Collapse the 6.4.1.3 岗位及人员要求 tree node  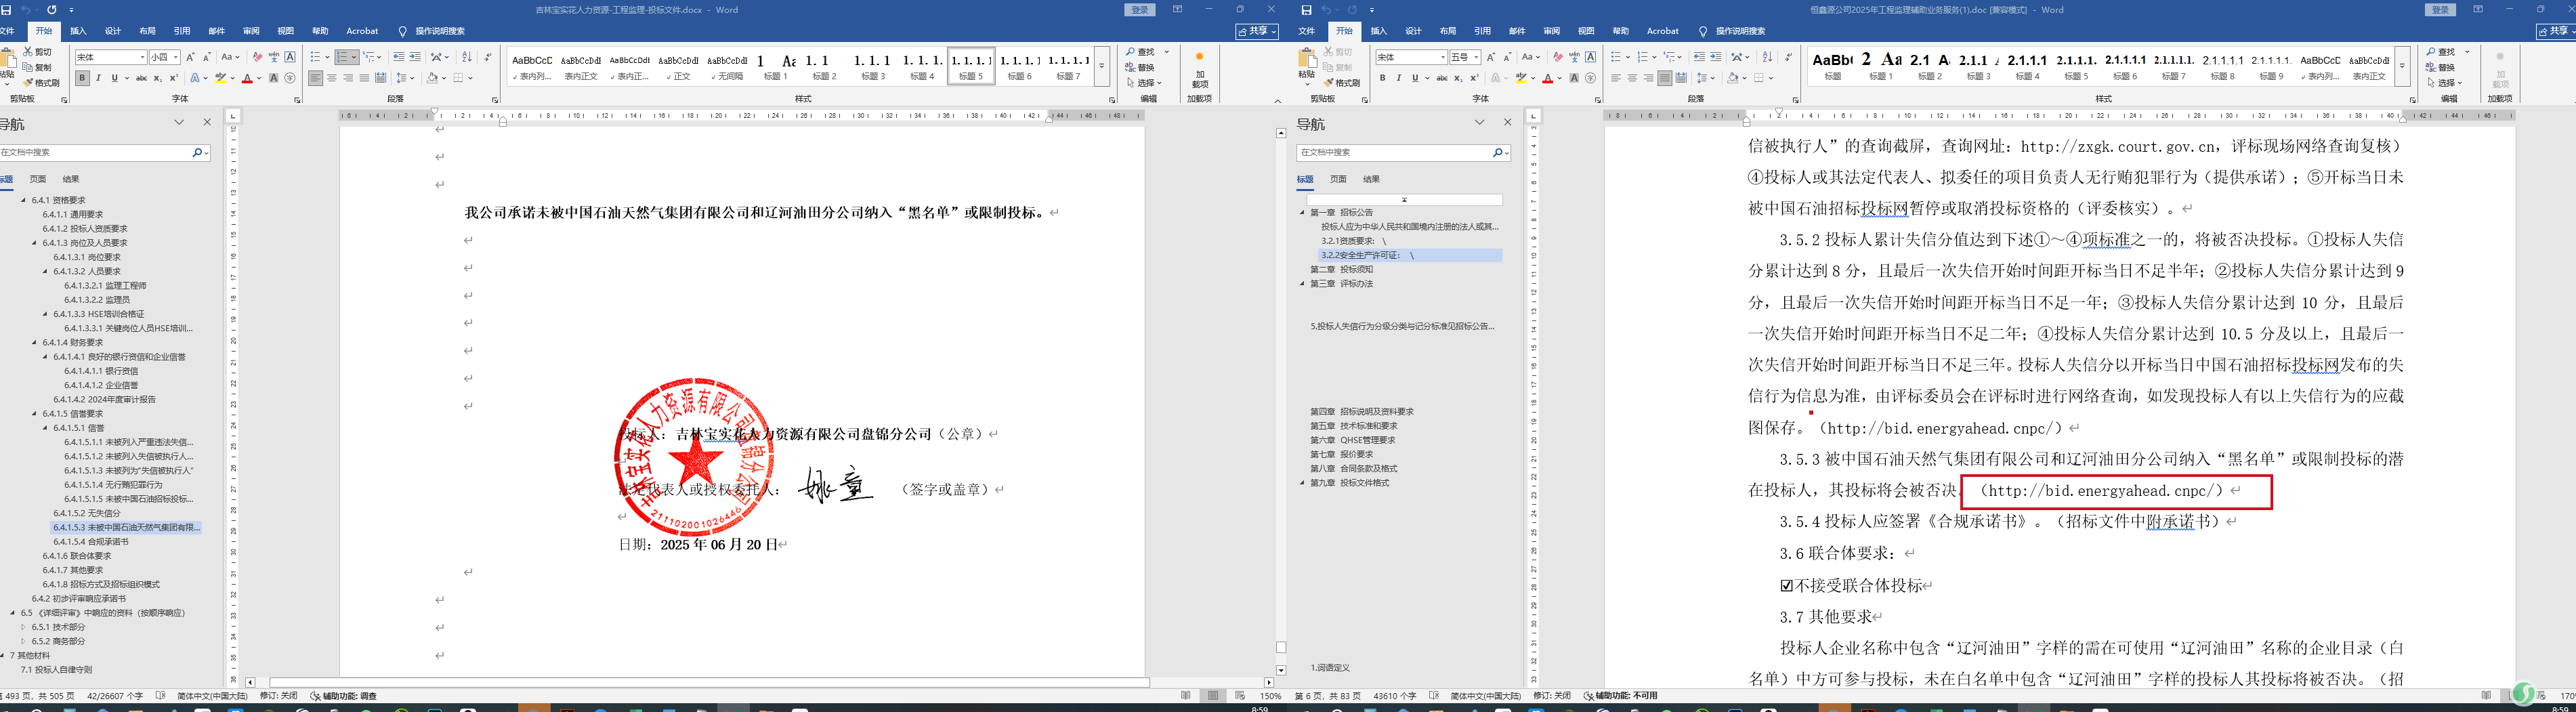click(x=34, y=243)
